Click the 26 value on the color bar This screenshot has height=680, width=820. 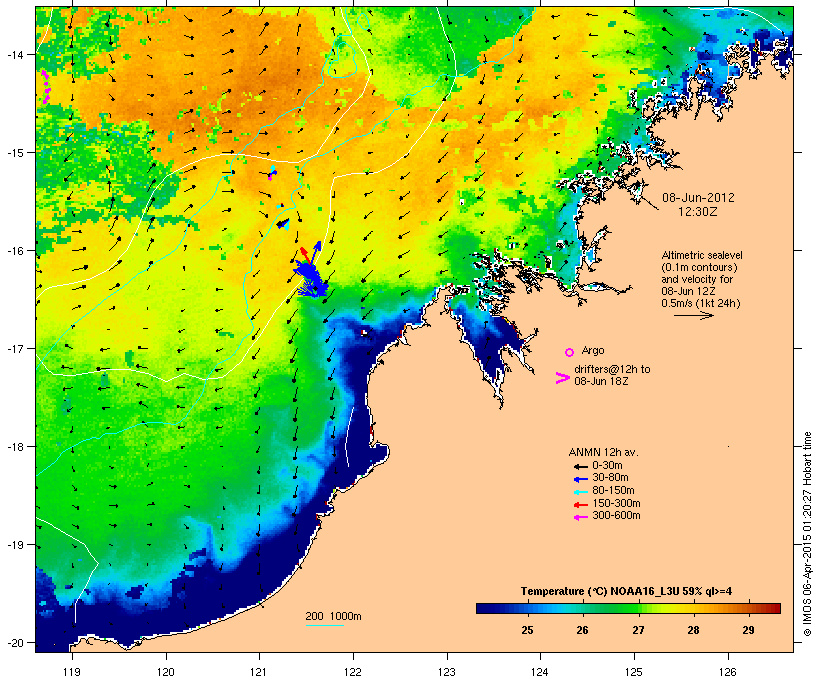click(x=583, y=630)
